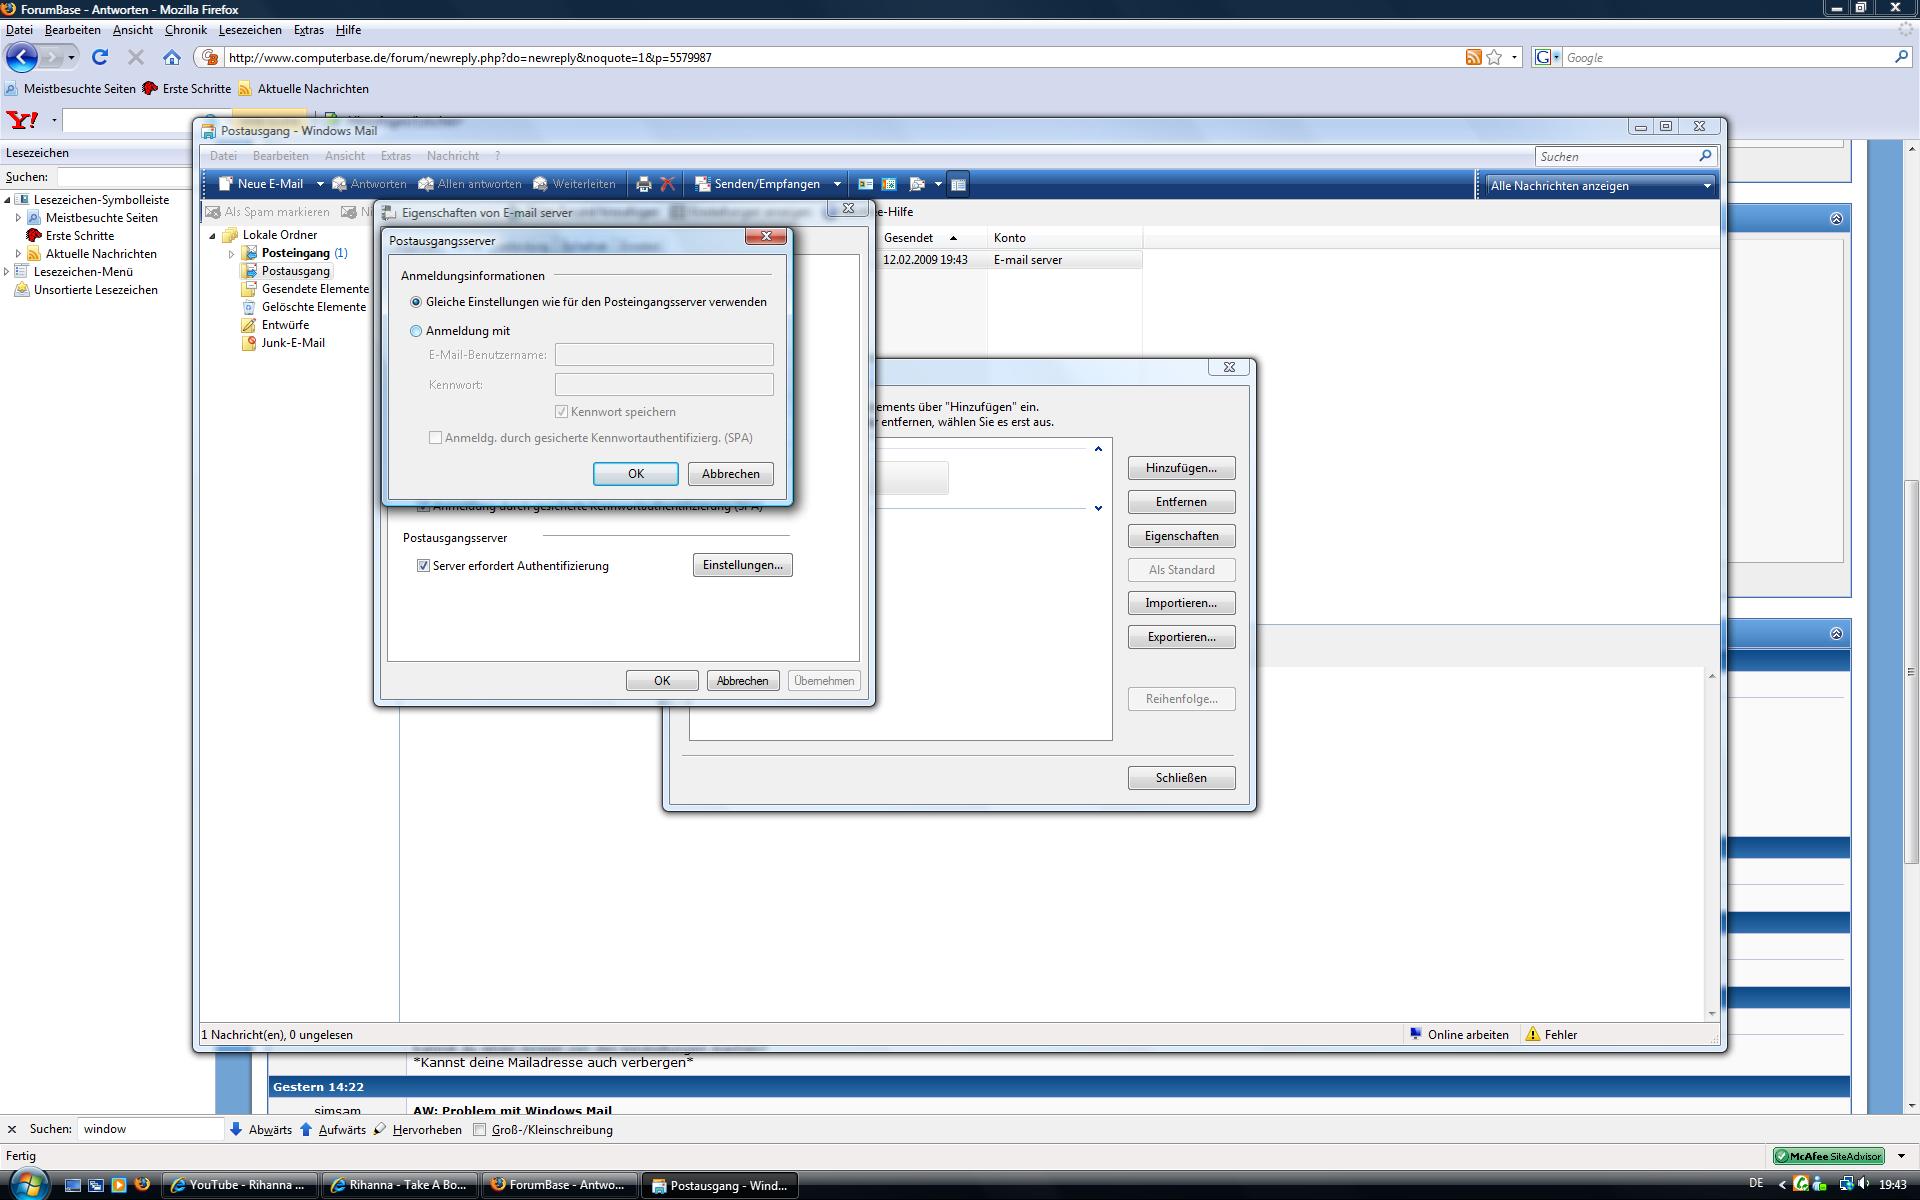Click the Firefox URL address field
Image resolution: width=1920 pixels, height=1200 pixels.
(843, 57)
